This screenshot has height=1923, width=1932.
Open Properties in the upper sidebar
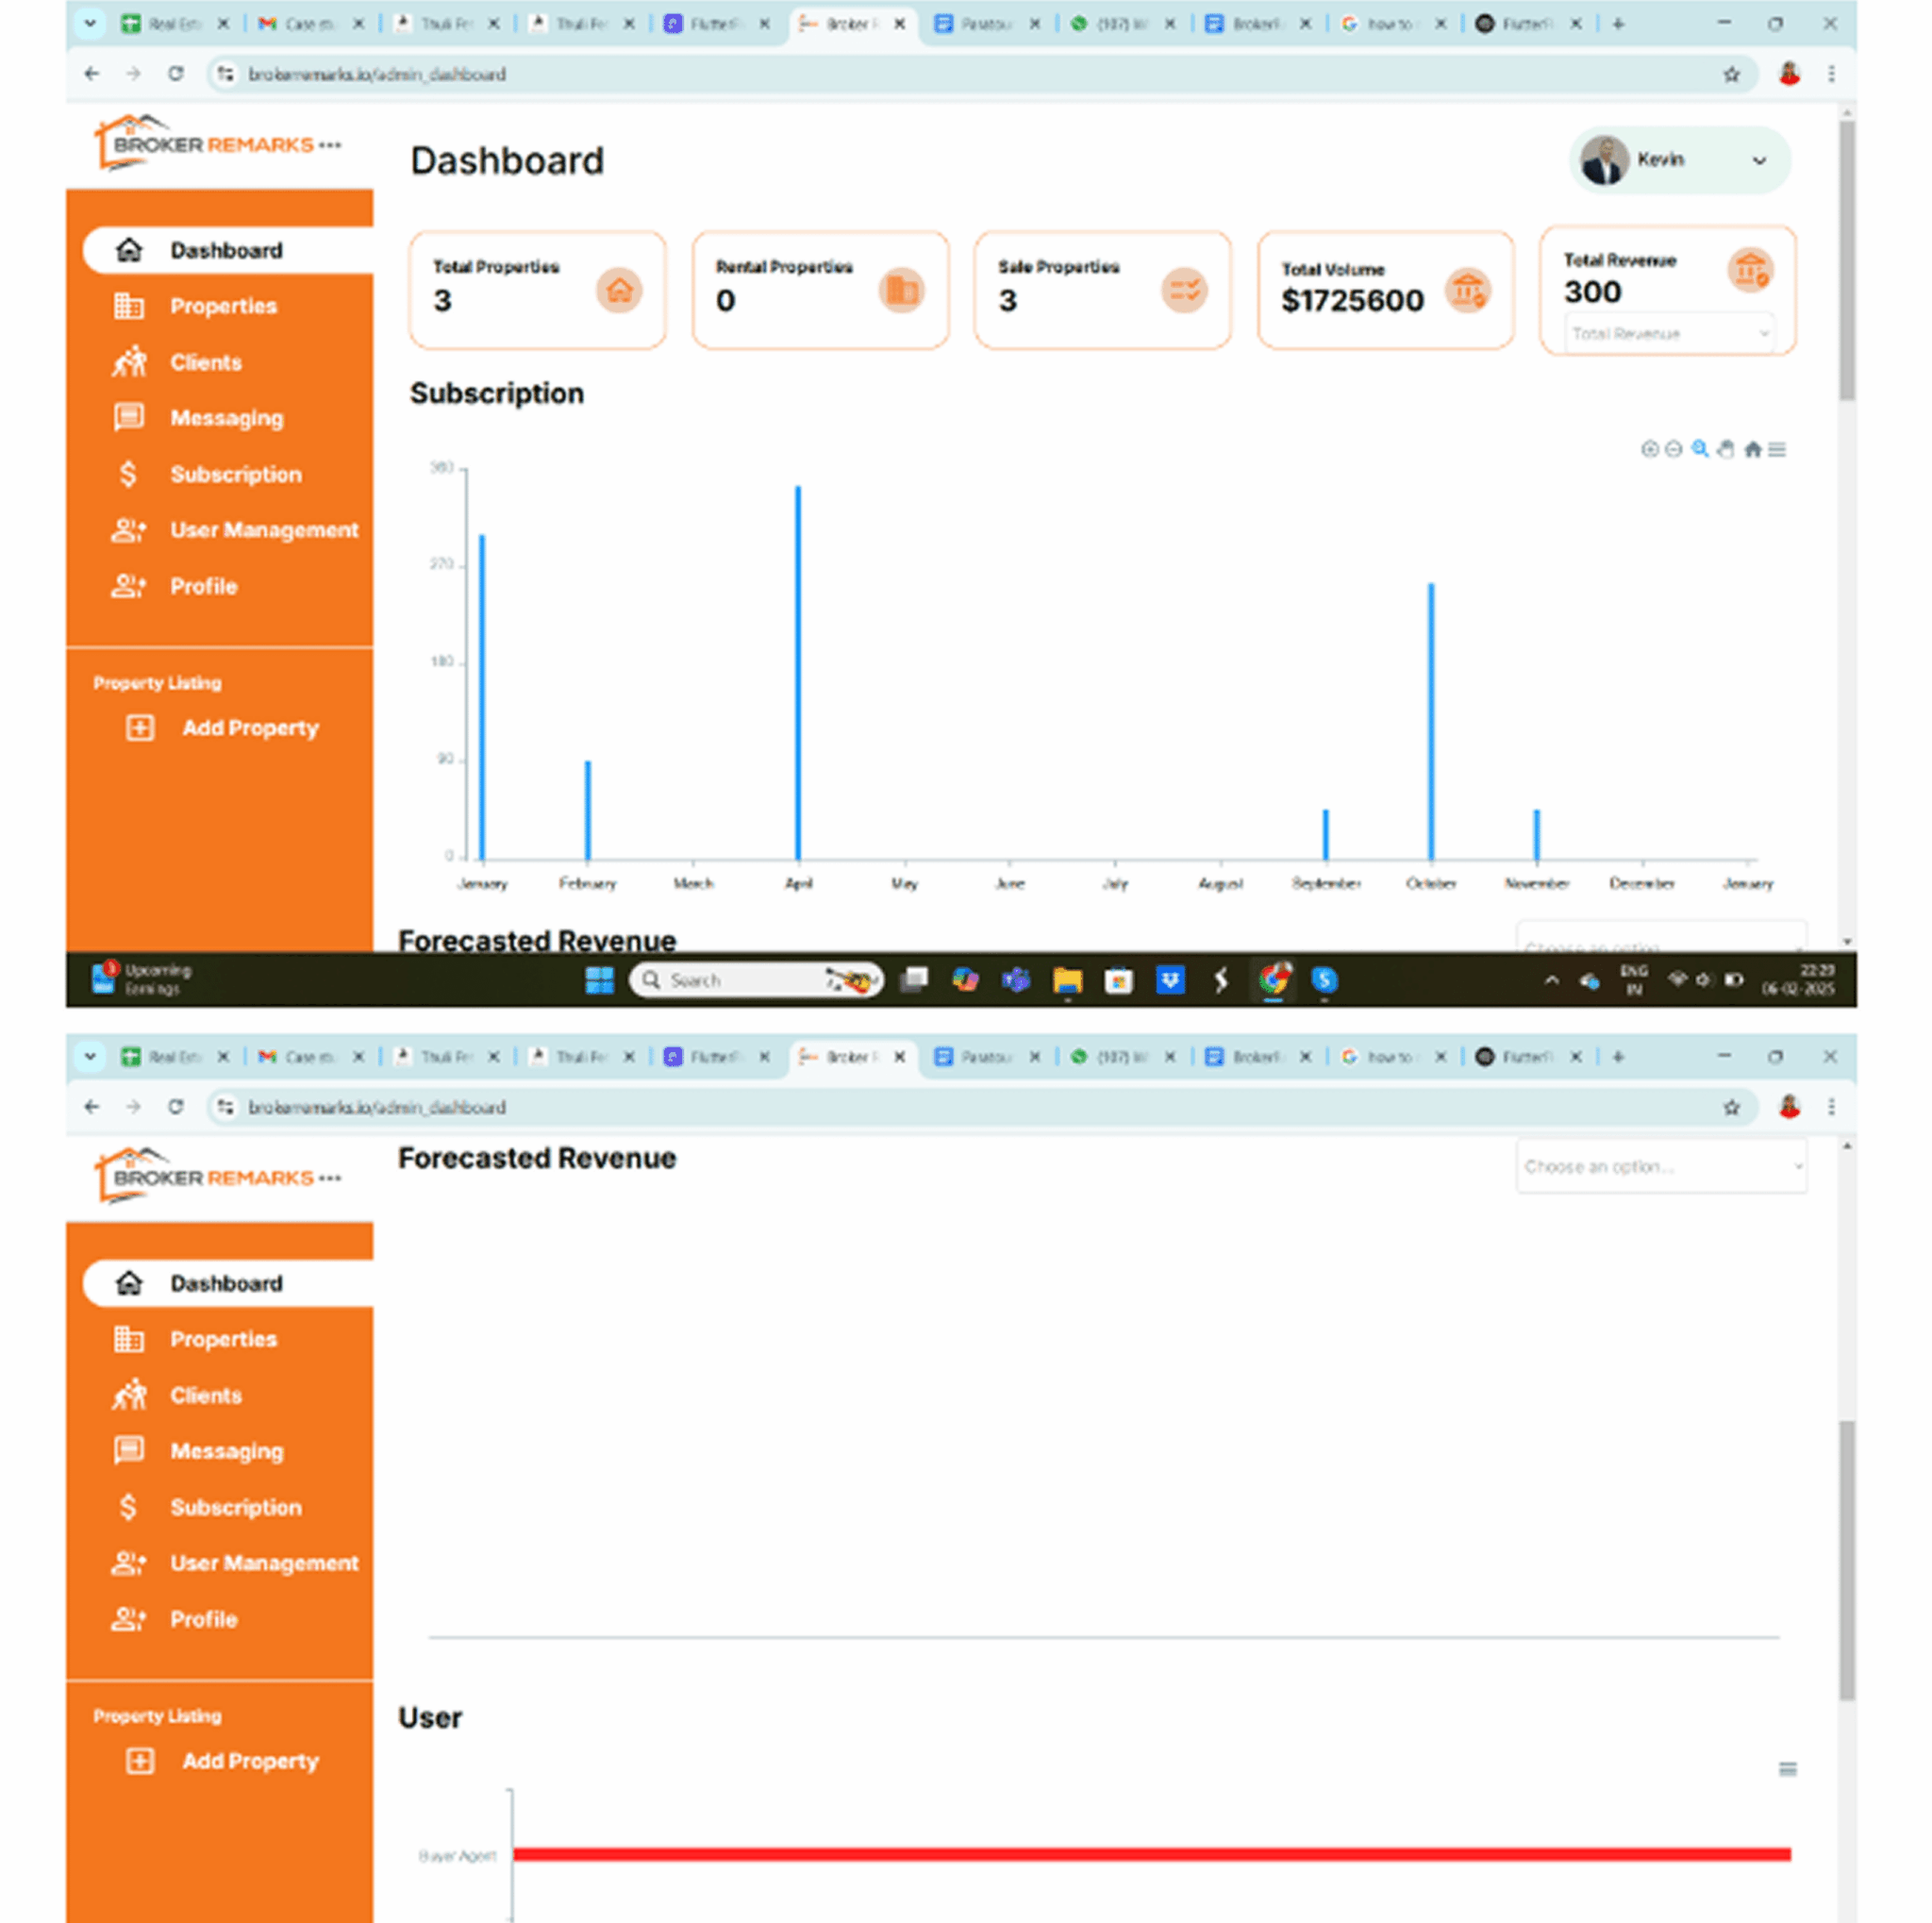(221, 306)
